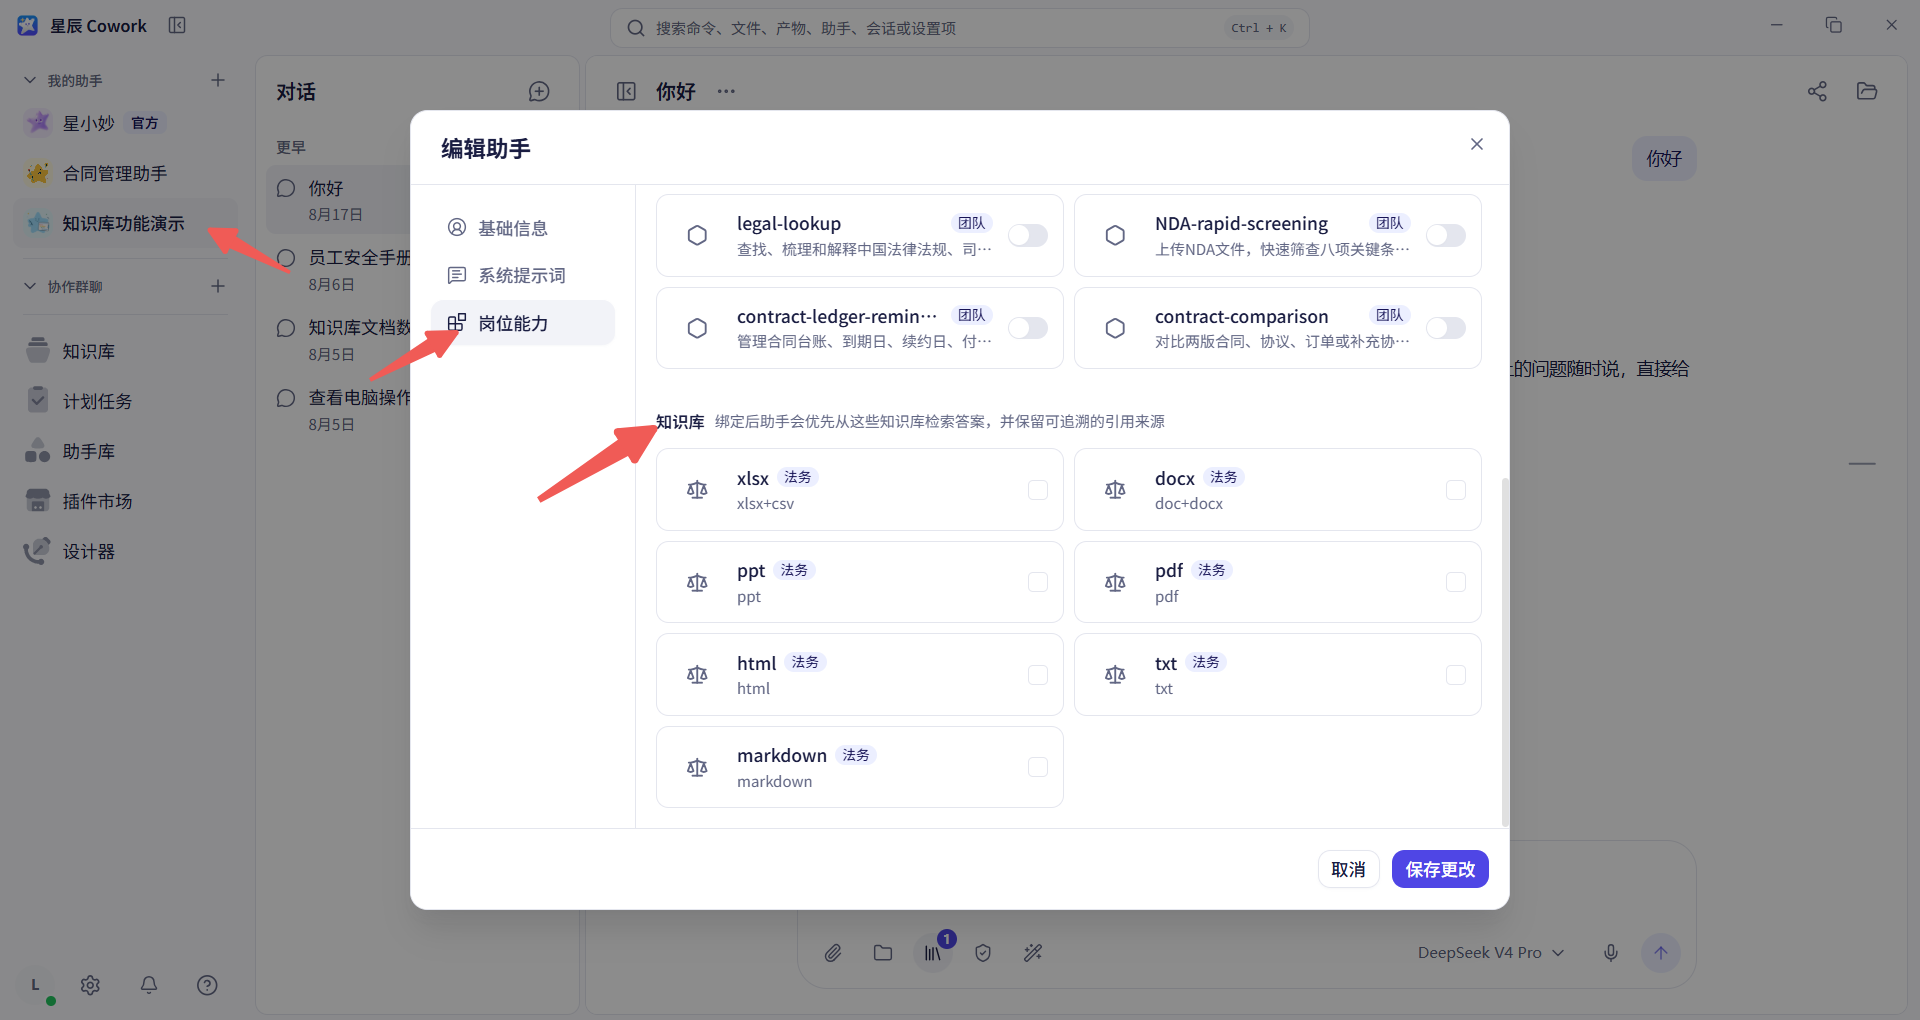The width and height of the screenshot is (1920, 1020).
Task: Open the notifications bell icon
Action: pos(149,985)
